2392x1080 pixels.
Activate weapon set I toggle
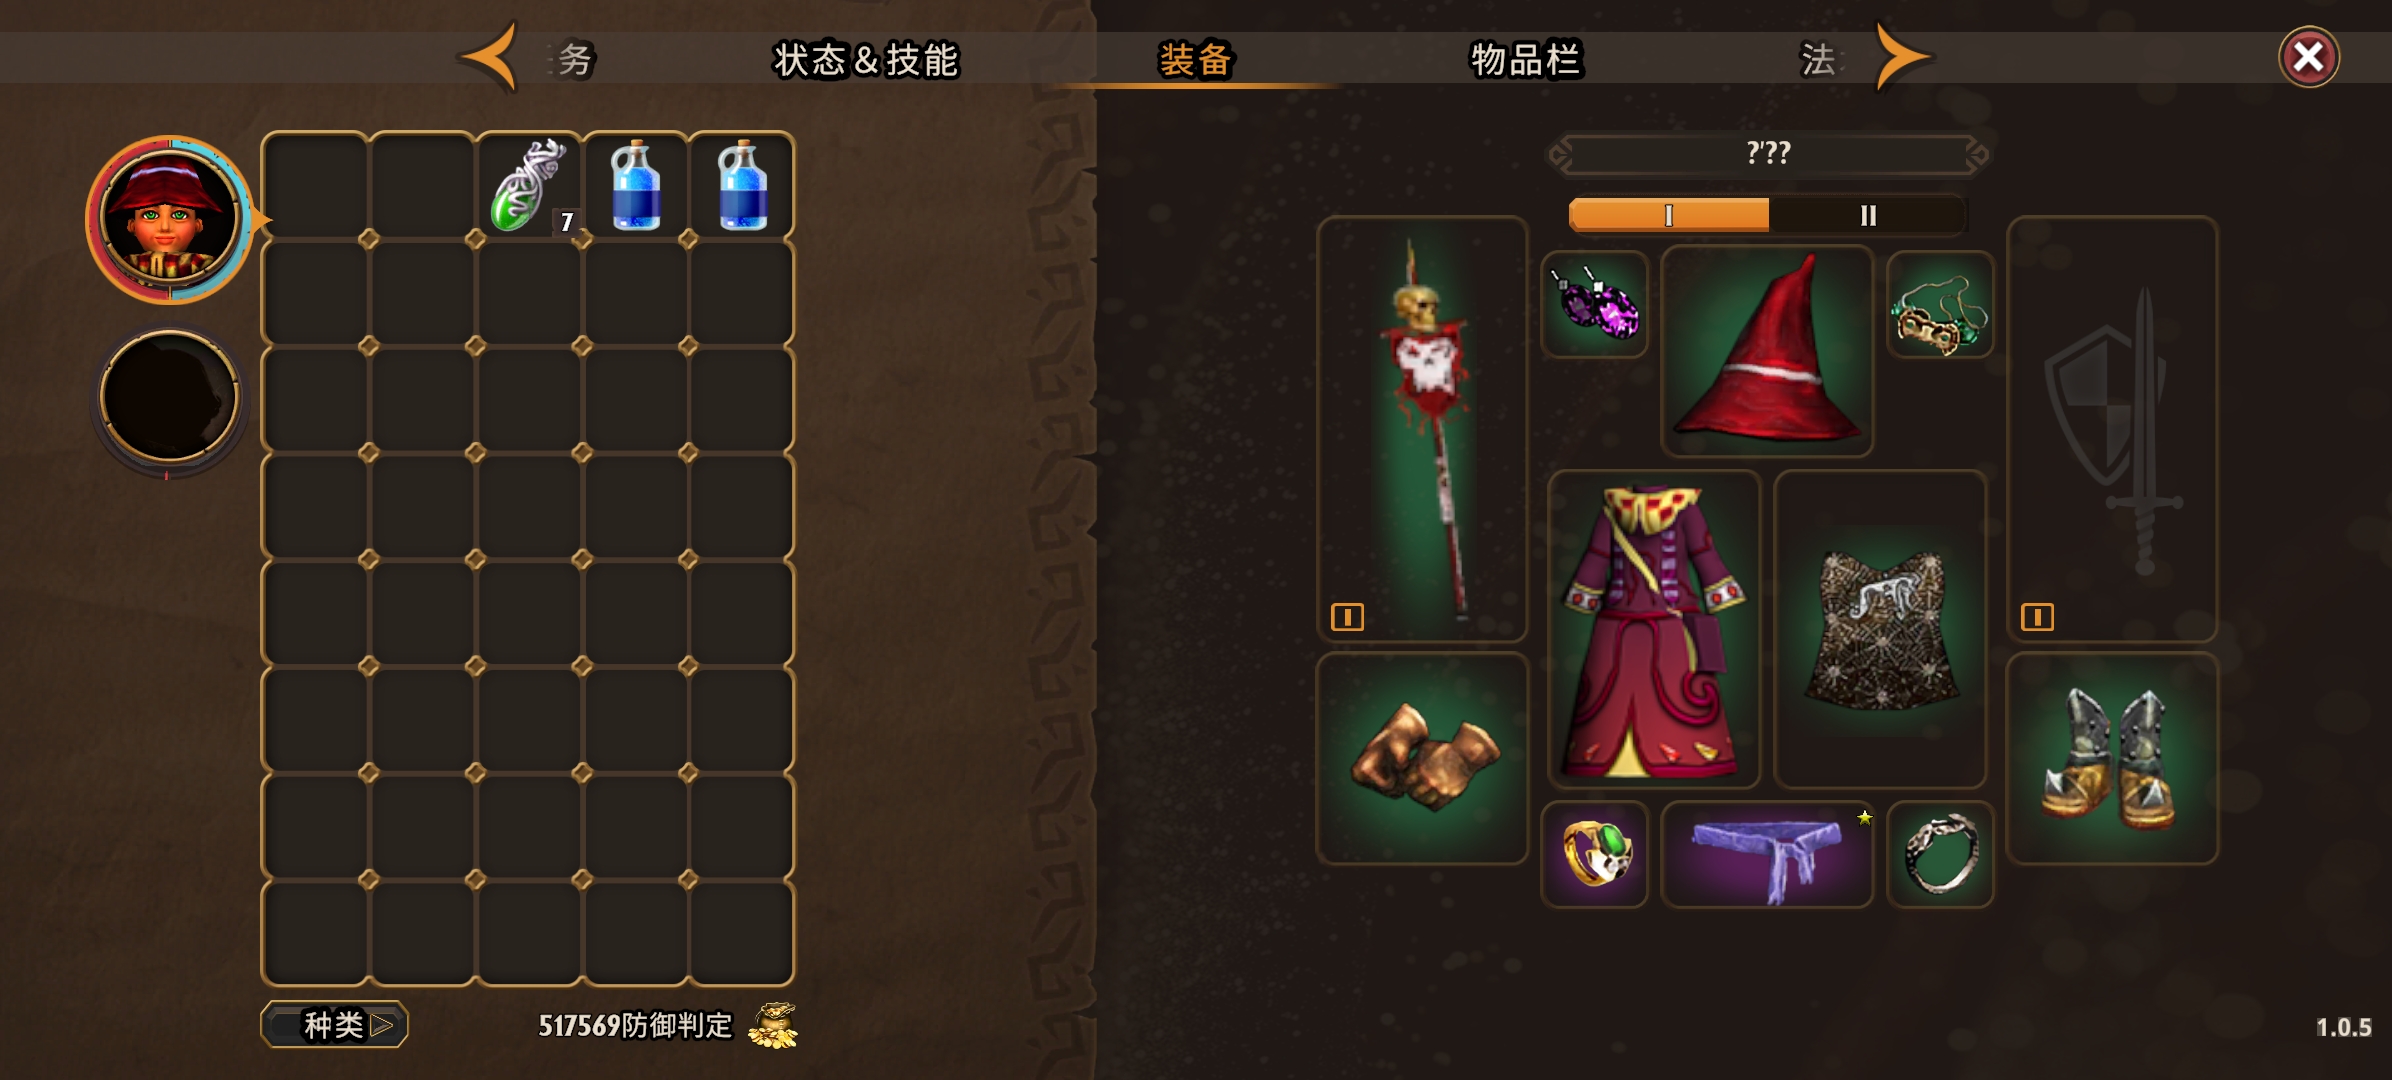1669,215
